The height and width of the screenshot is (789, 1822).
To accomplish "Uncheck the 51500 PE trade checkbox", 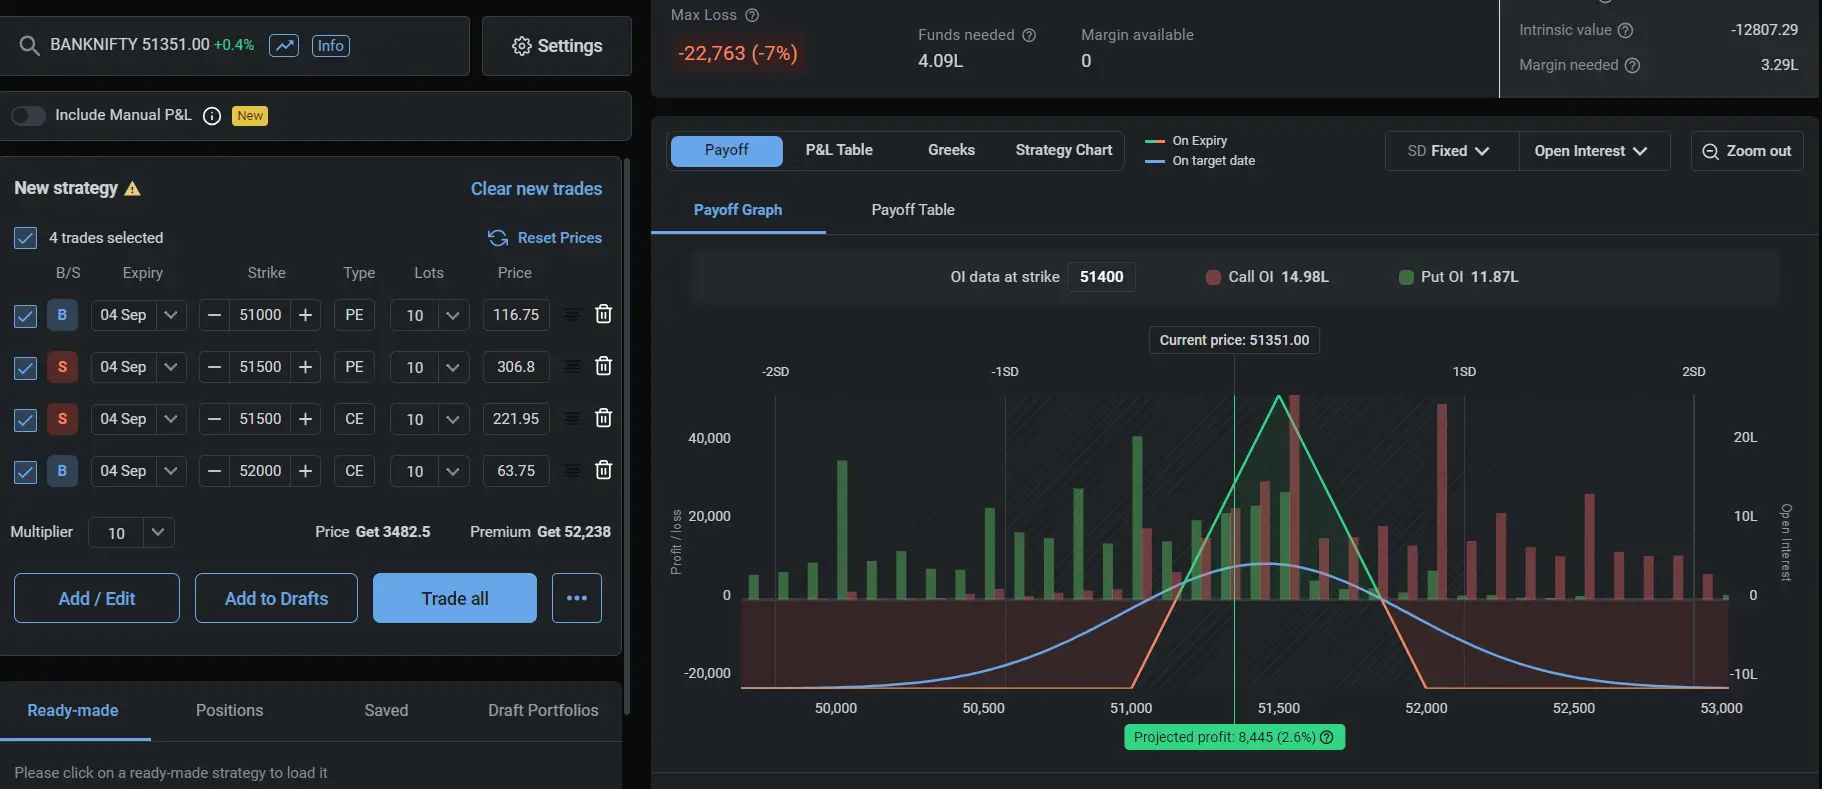I will pyautogui.click(x=25, y=368).
